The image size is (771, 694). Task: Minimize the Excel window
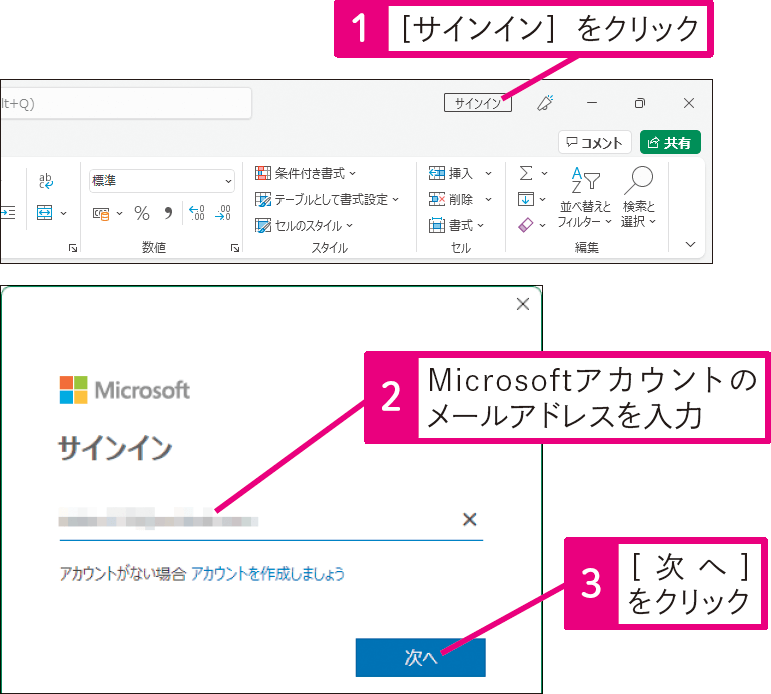[592, 103]
